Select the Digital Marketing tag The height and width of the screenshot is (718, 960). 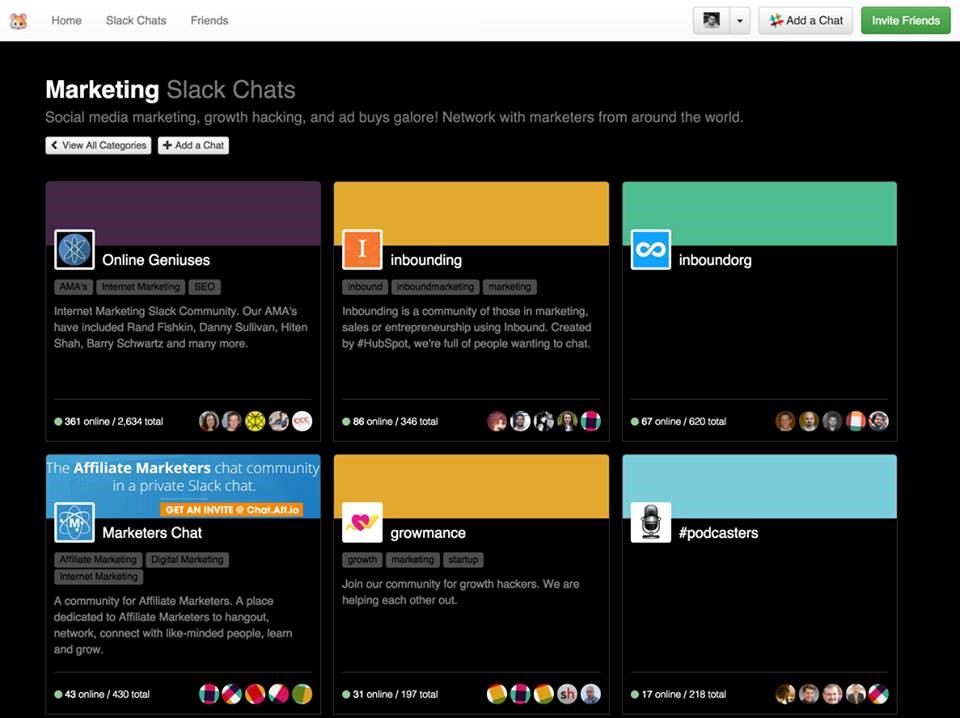pyautogui.click(x=187, y=560)
